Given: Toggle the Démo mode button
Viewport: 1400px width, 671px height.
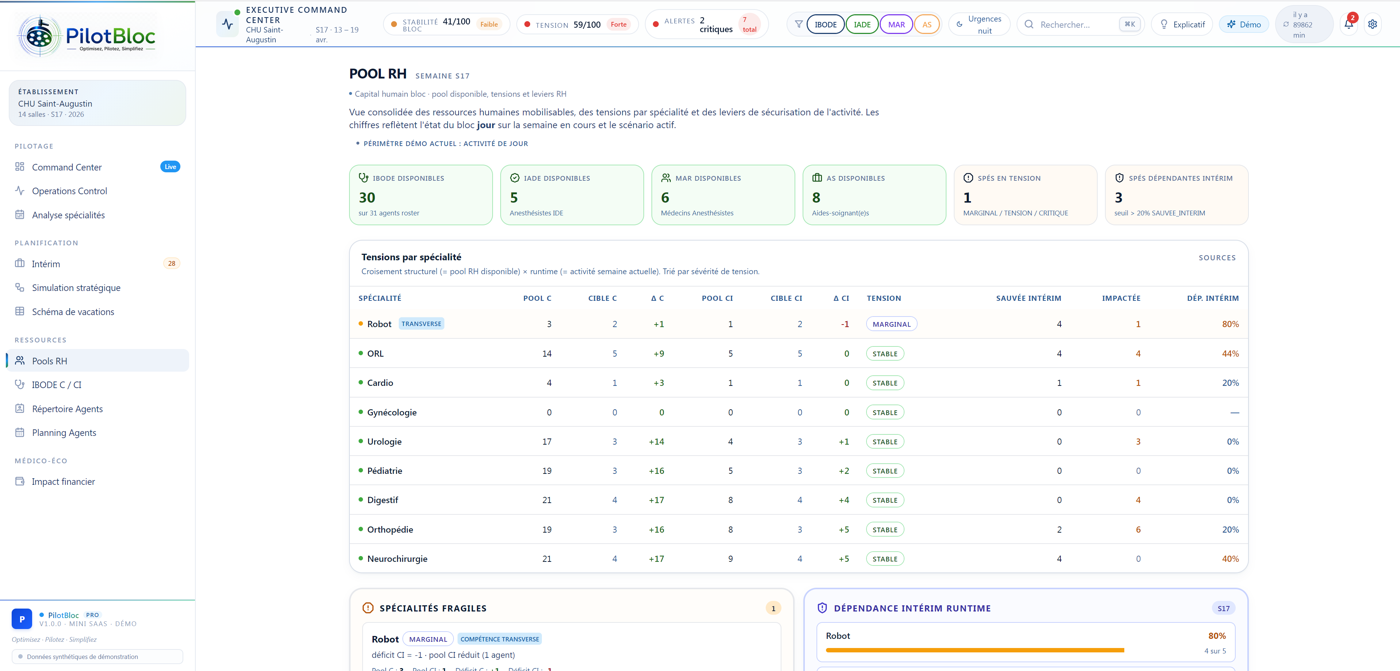Looking at the screenshot, I should [x=1244, y=24].
